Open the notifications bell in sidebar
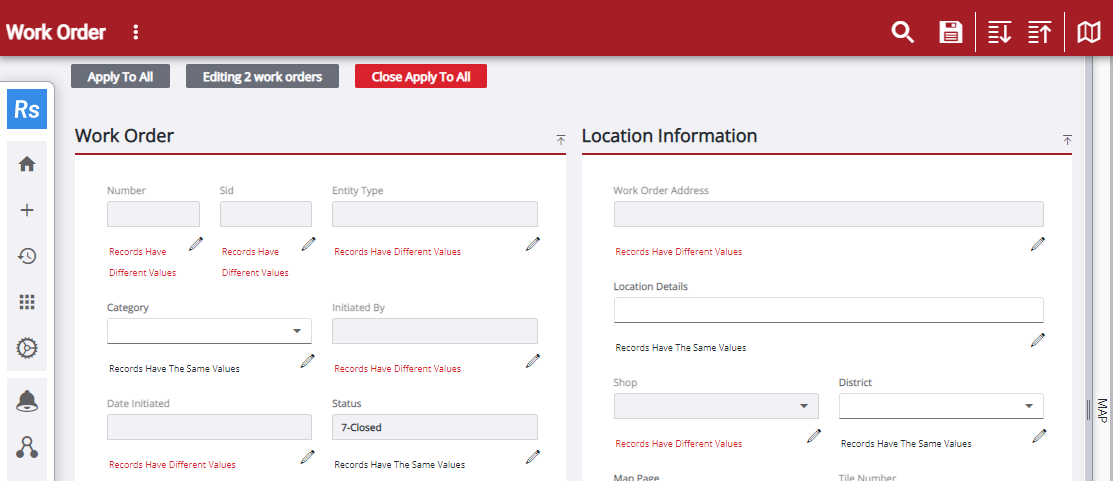The width and height of the screenshot is (1113, 481). 28,401
